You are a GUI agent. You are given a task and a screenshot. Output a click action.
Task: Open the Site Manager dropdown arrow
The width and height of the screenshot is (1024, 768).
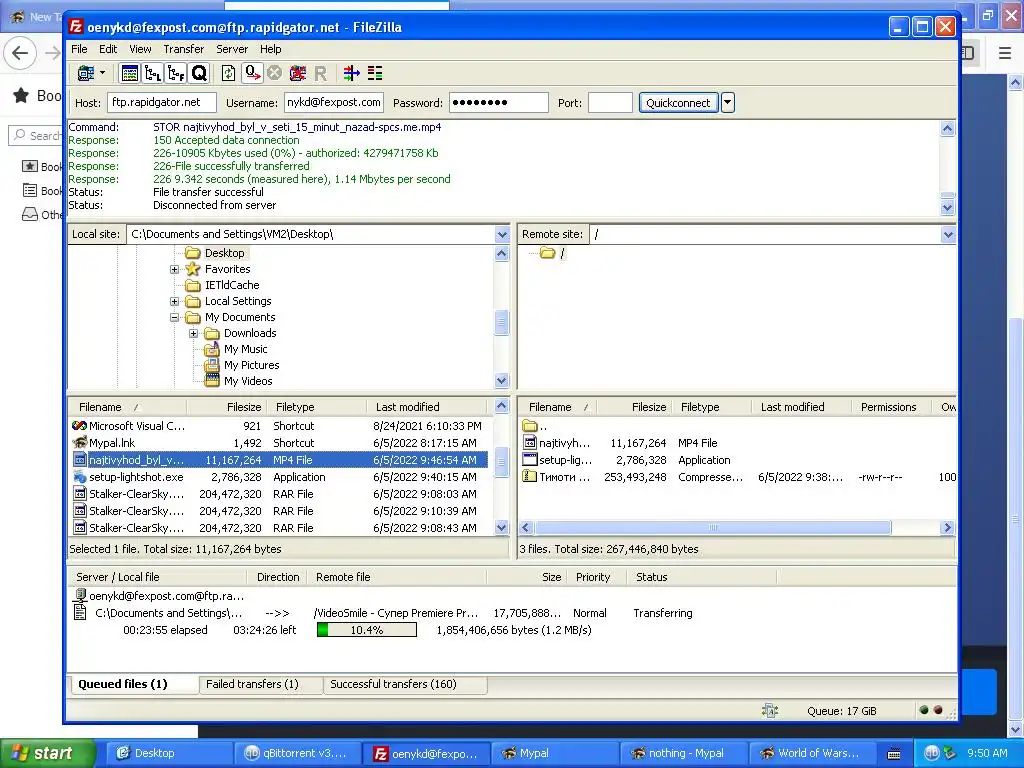103,73
